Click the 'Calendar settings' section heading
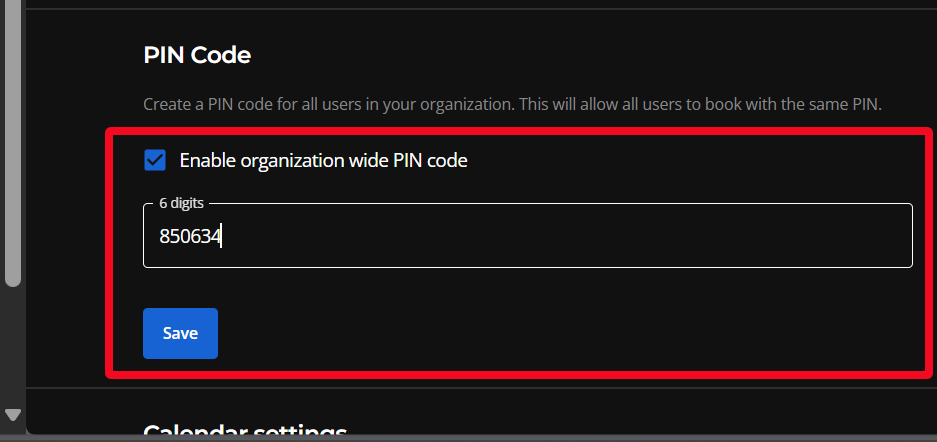The width and height of the screenshot is (937, 442). tap(245, 432)
